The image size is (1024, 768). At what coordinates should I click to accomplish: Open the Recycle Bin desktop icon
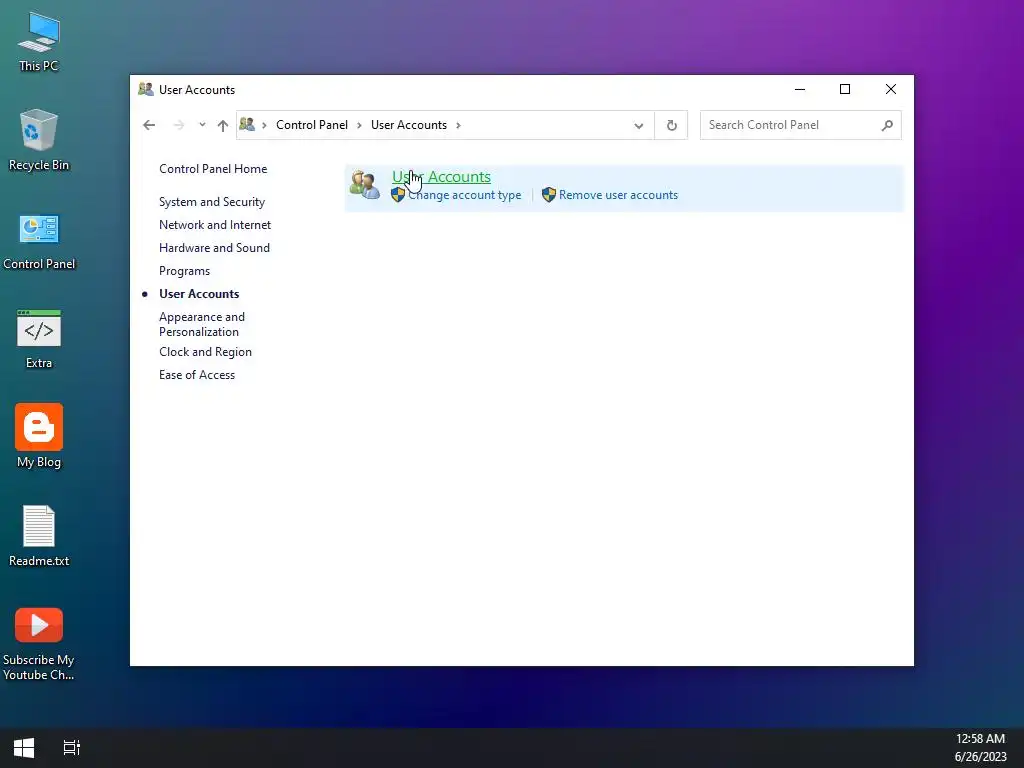pyautogui.click(x=39, y=140)
